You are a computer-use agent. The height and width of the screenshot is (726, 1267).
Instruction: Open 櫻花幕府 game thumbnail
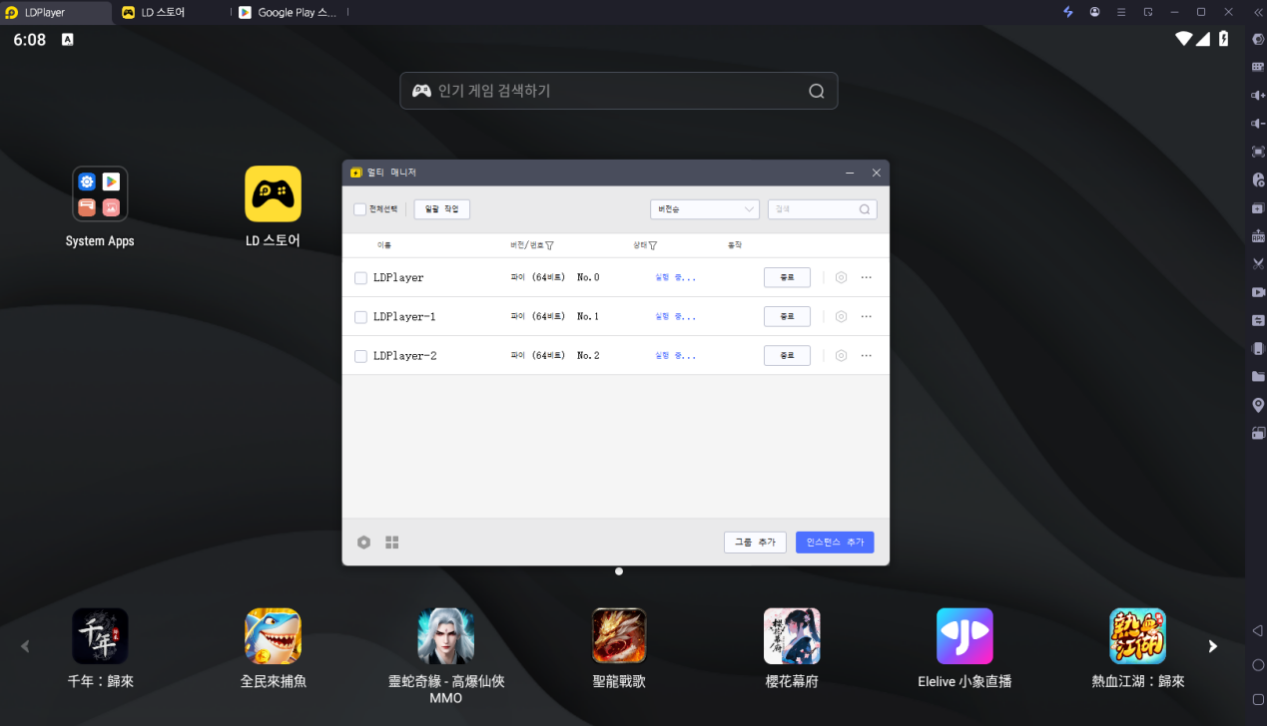pyautogui.click(x=792, y=636)
